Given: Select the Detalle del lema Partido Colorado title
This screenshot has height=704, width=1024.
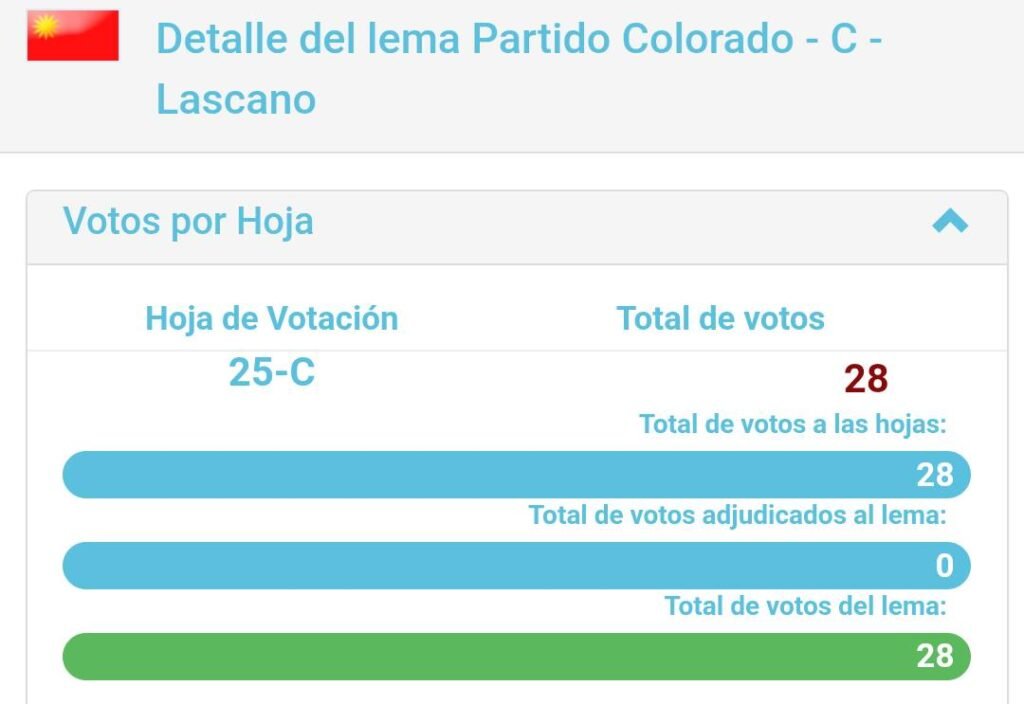Looking at the screenshot, I should click(519, 69).
